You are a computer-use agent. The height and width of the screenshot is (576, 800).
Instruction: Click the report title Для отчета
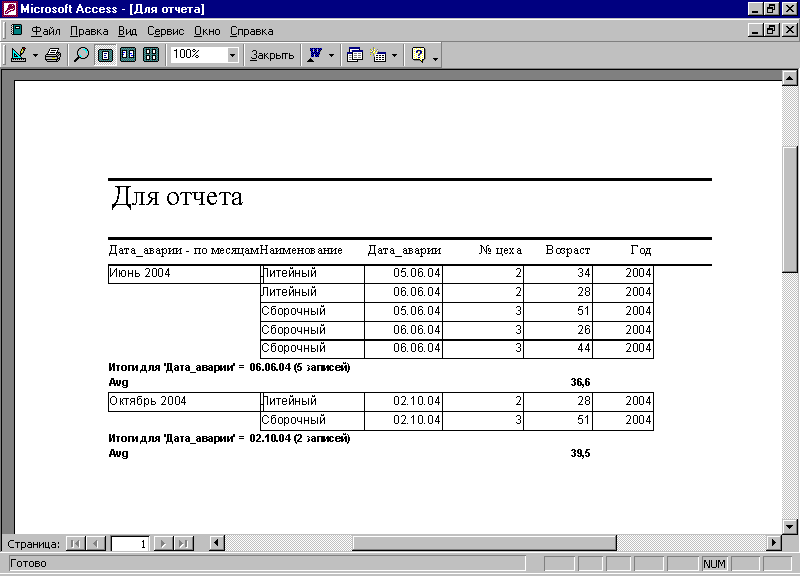tap(177, 197)
